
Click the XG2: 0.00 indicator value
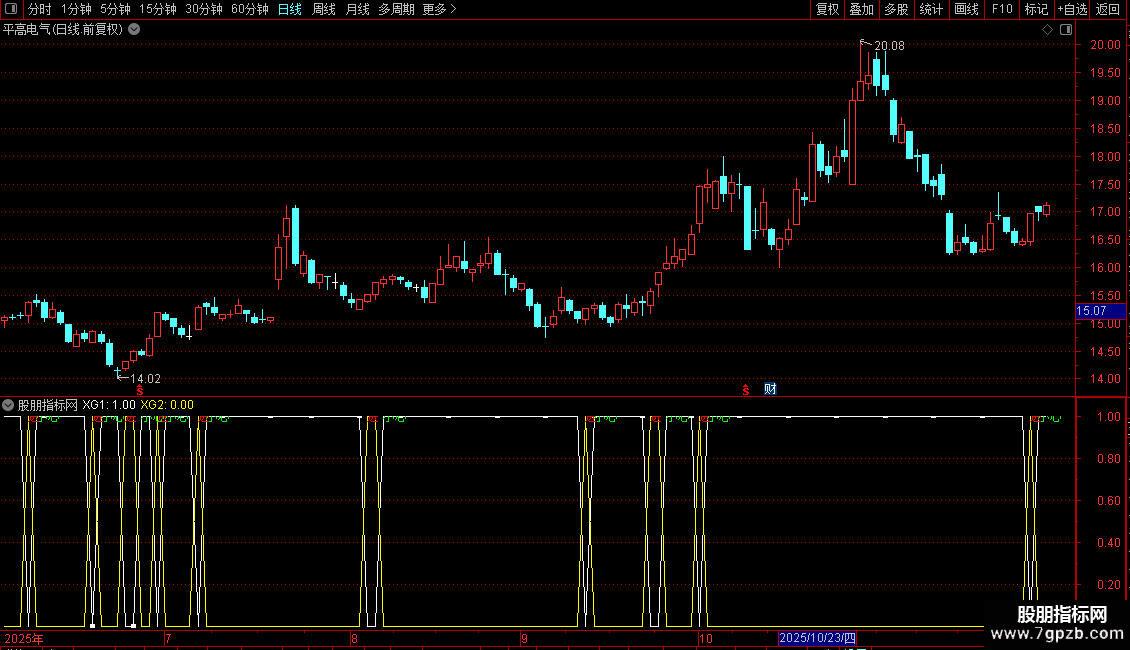pyautogui.click(x=167, y=405)
